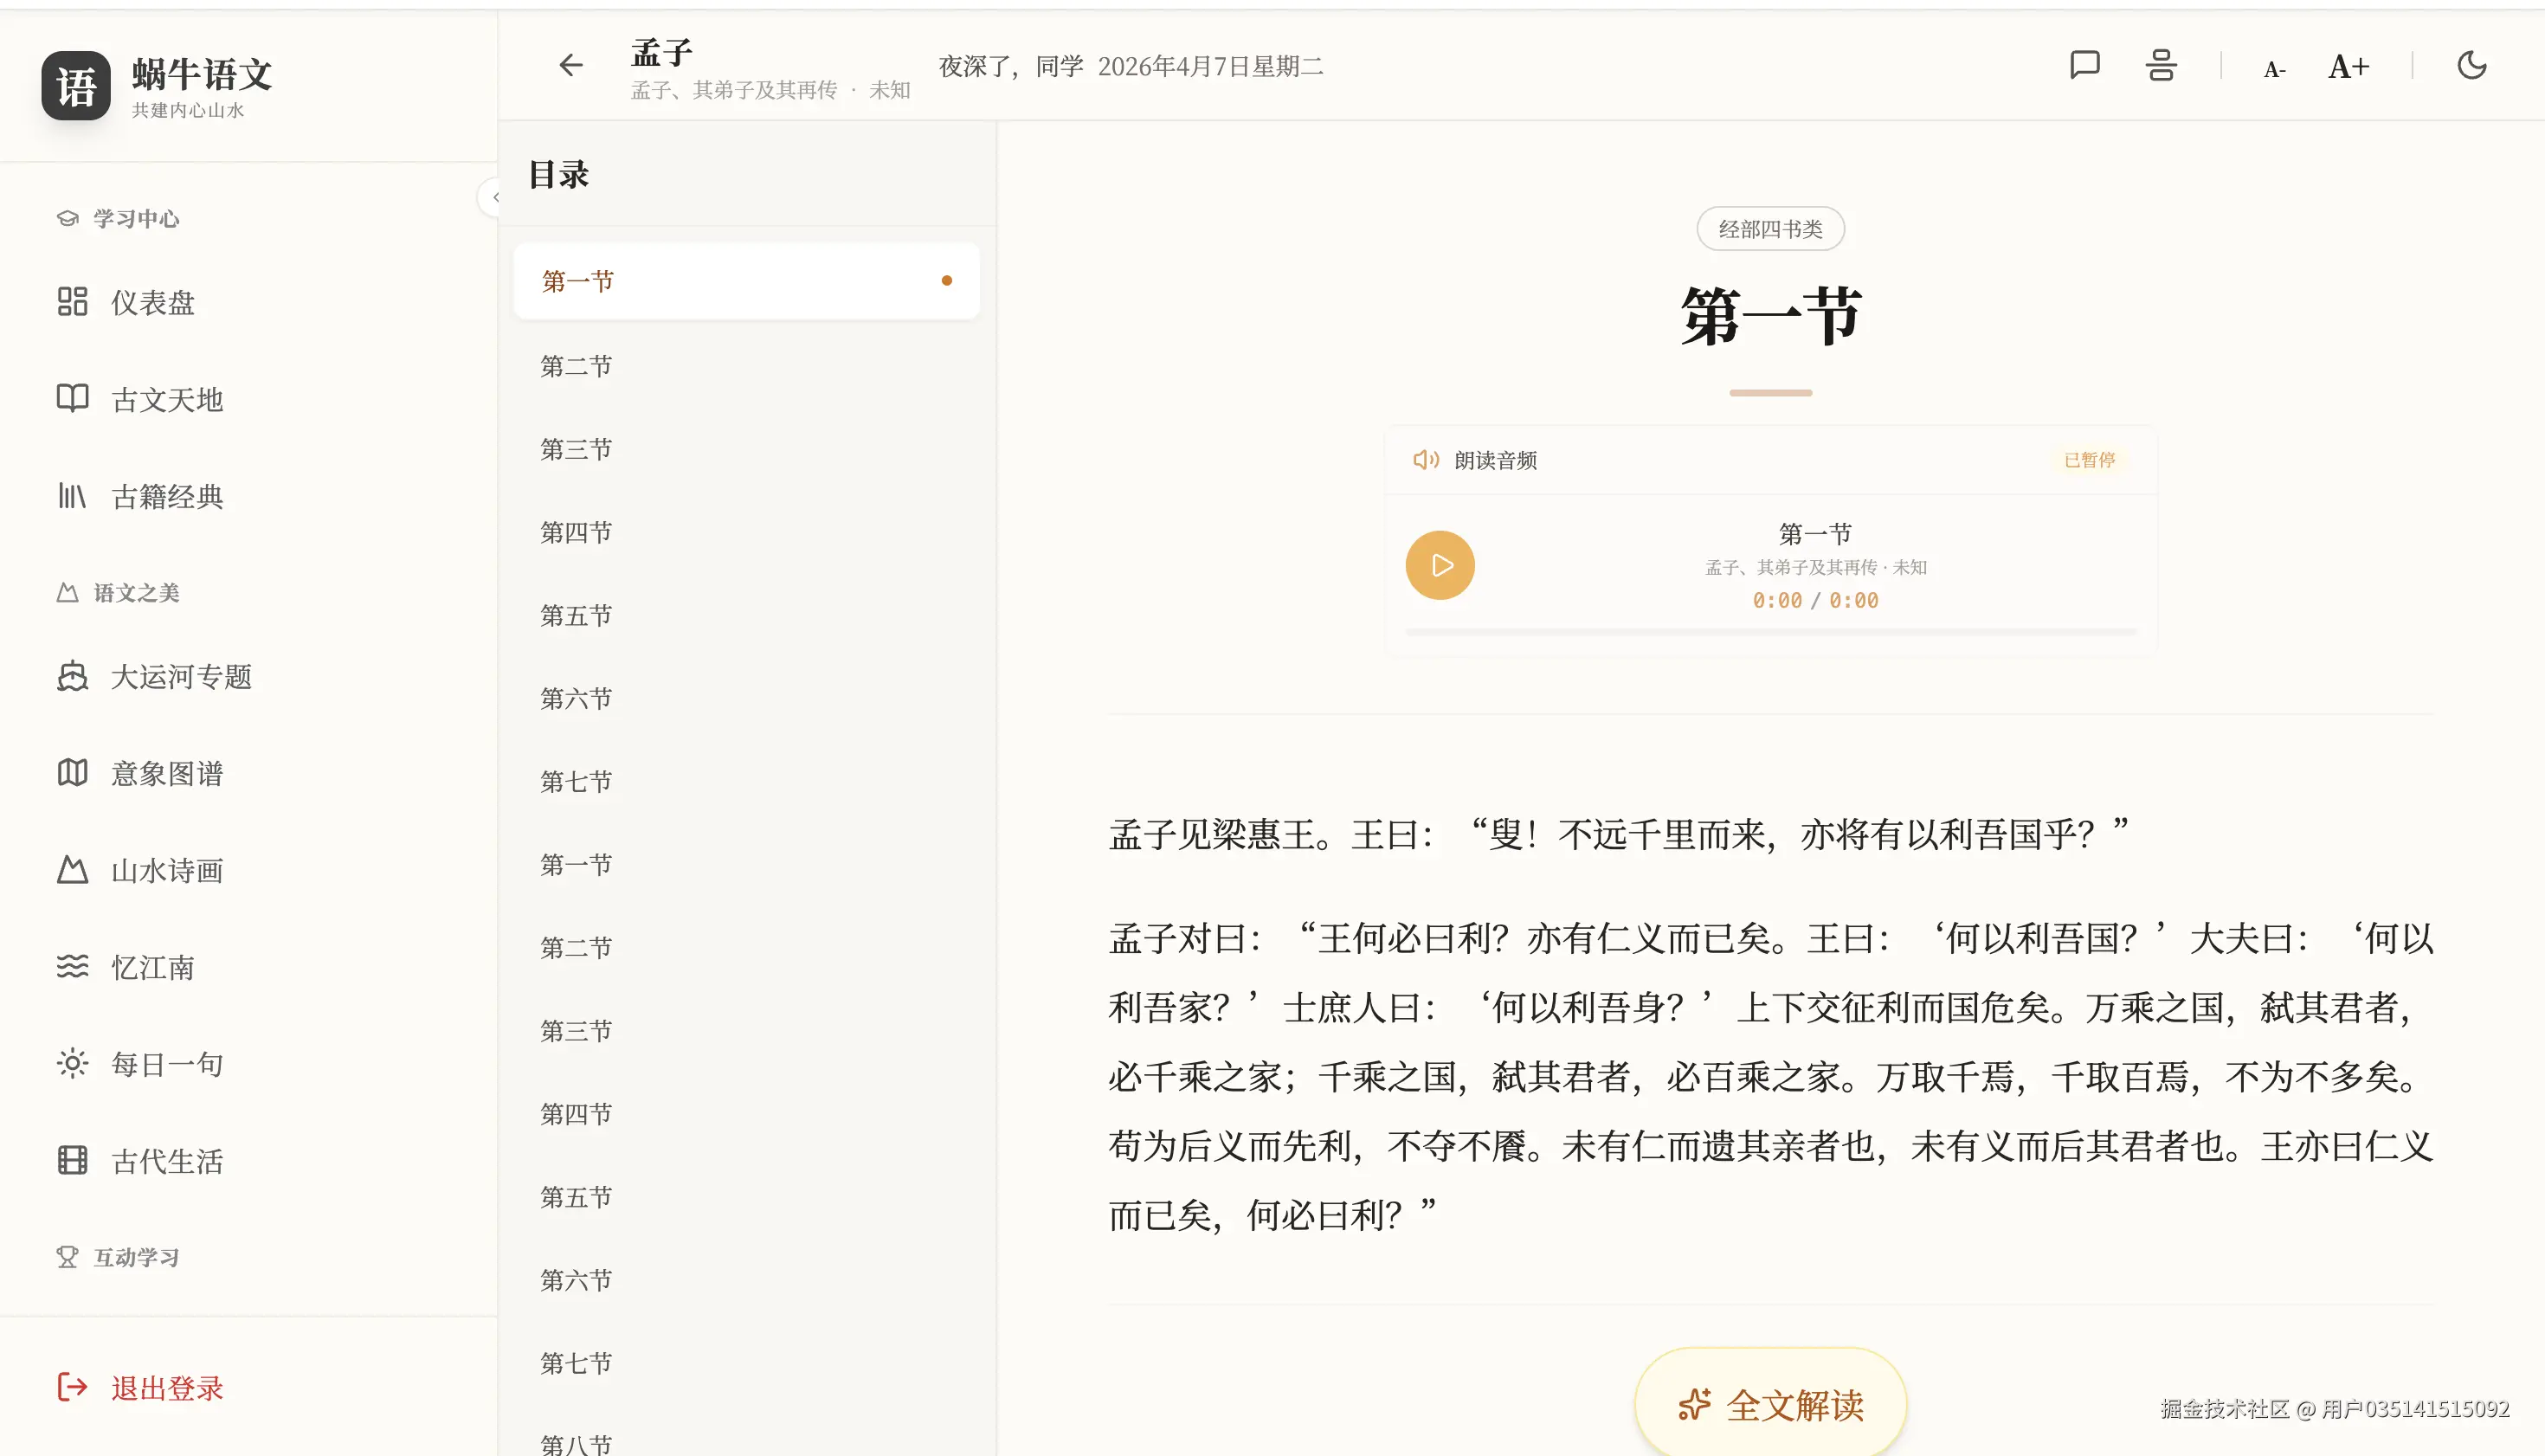2545x1456 pixels.
Task: Go to the 意象图谱 imagery map
Action: [167, 772]
